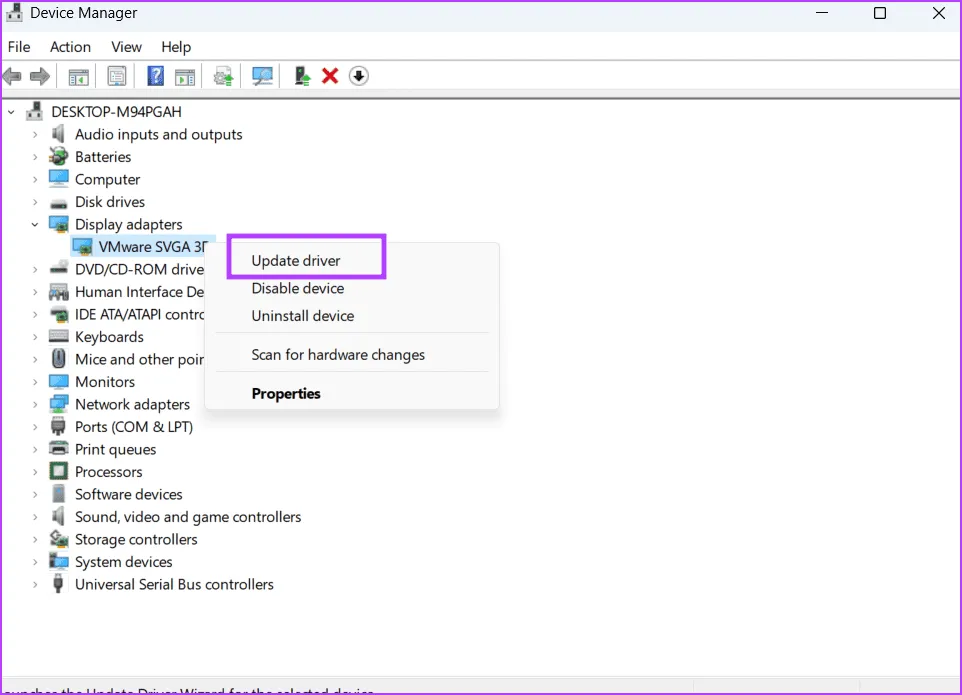This screenshot has width=962, height=695.
Task: Expand the Network adapters category
Action: point(35,405)
